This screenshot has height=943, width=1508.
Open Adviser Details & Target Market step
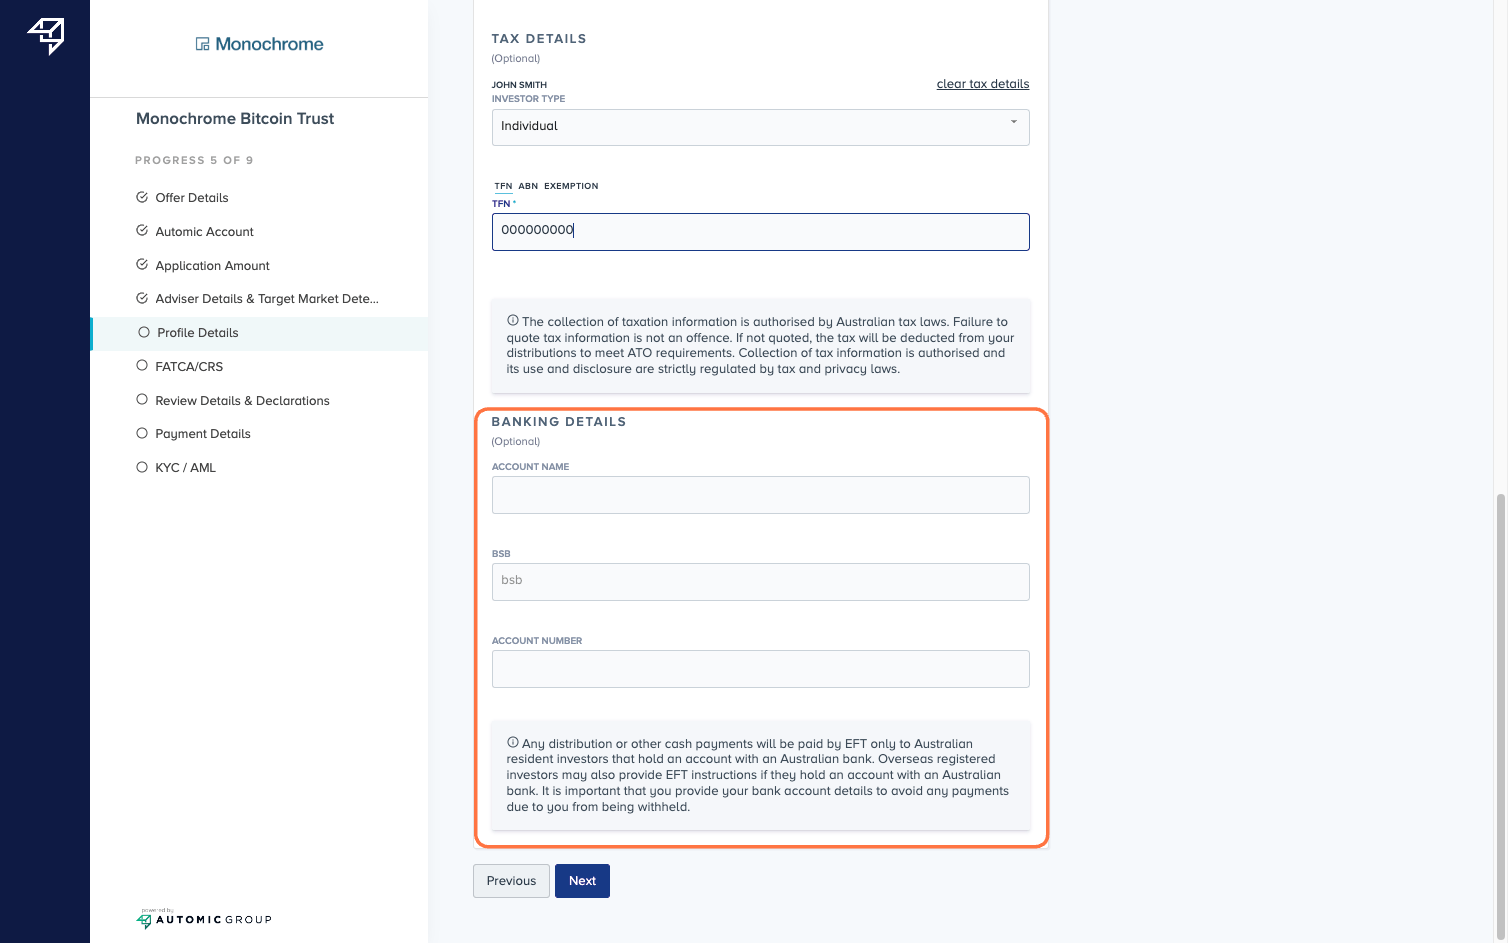click(267, 299)
